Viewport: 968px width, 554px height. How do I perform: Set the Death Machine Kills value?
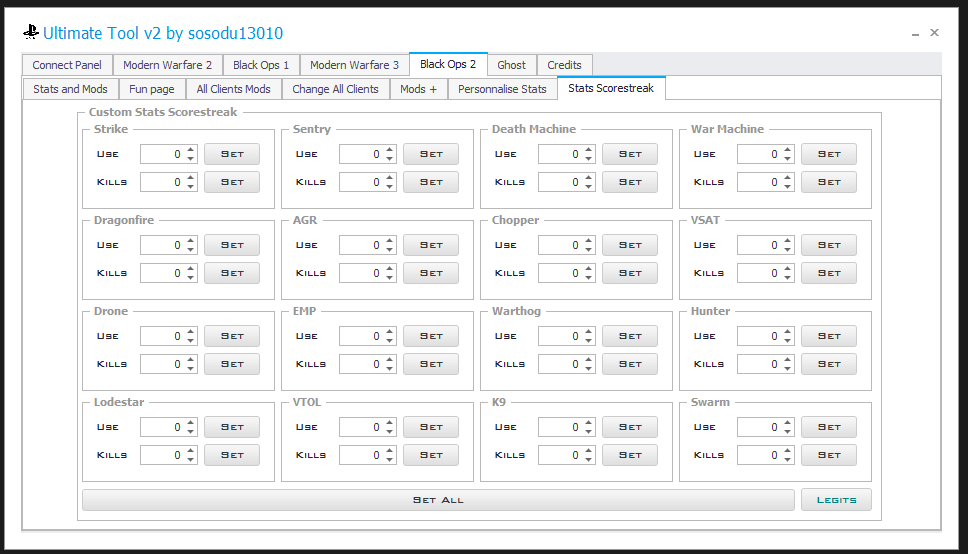(x=630, y=182)
